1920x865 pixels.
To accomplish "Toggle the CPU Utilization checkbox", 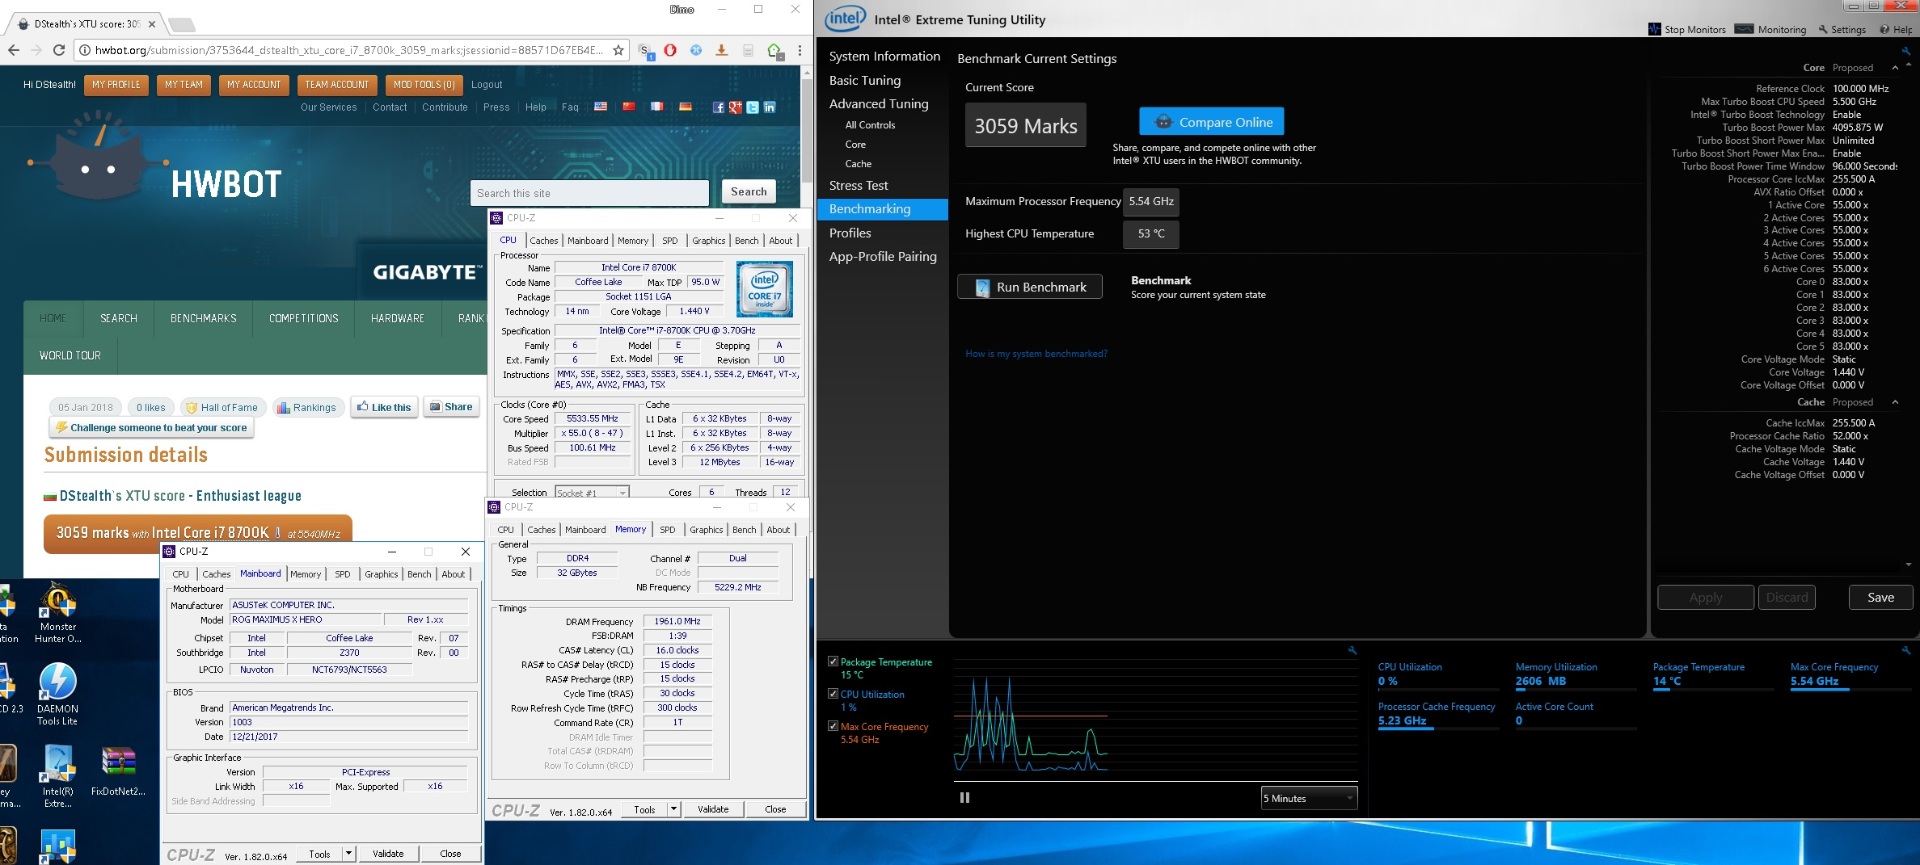I will (x=833, y=693).
